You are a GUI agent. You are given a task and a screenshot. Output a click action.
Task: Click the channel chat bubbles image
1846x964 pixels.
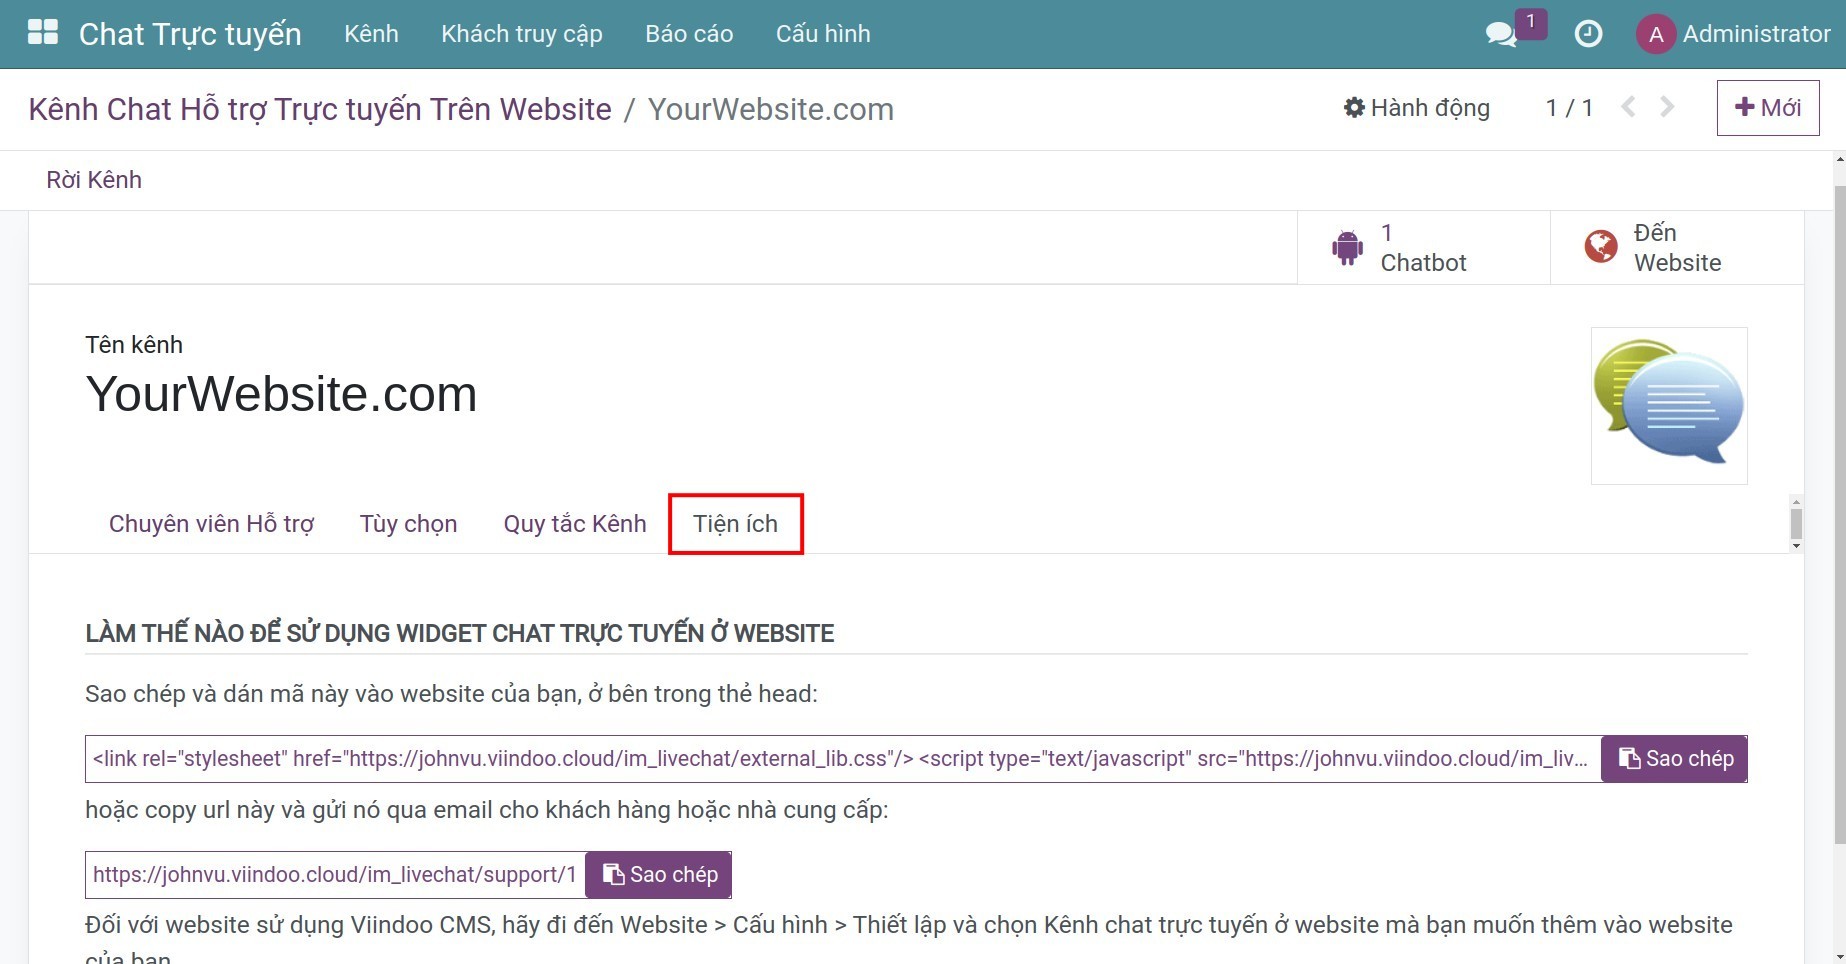tap(1668, 406)
